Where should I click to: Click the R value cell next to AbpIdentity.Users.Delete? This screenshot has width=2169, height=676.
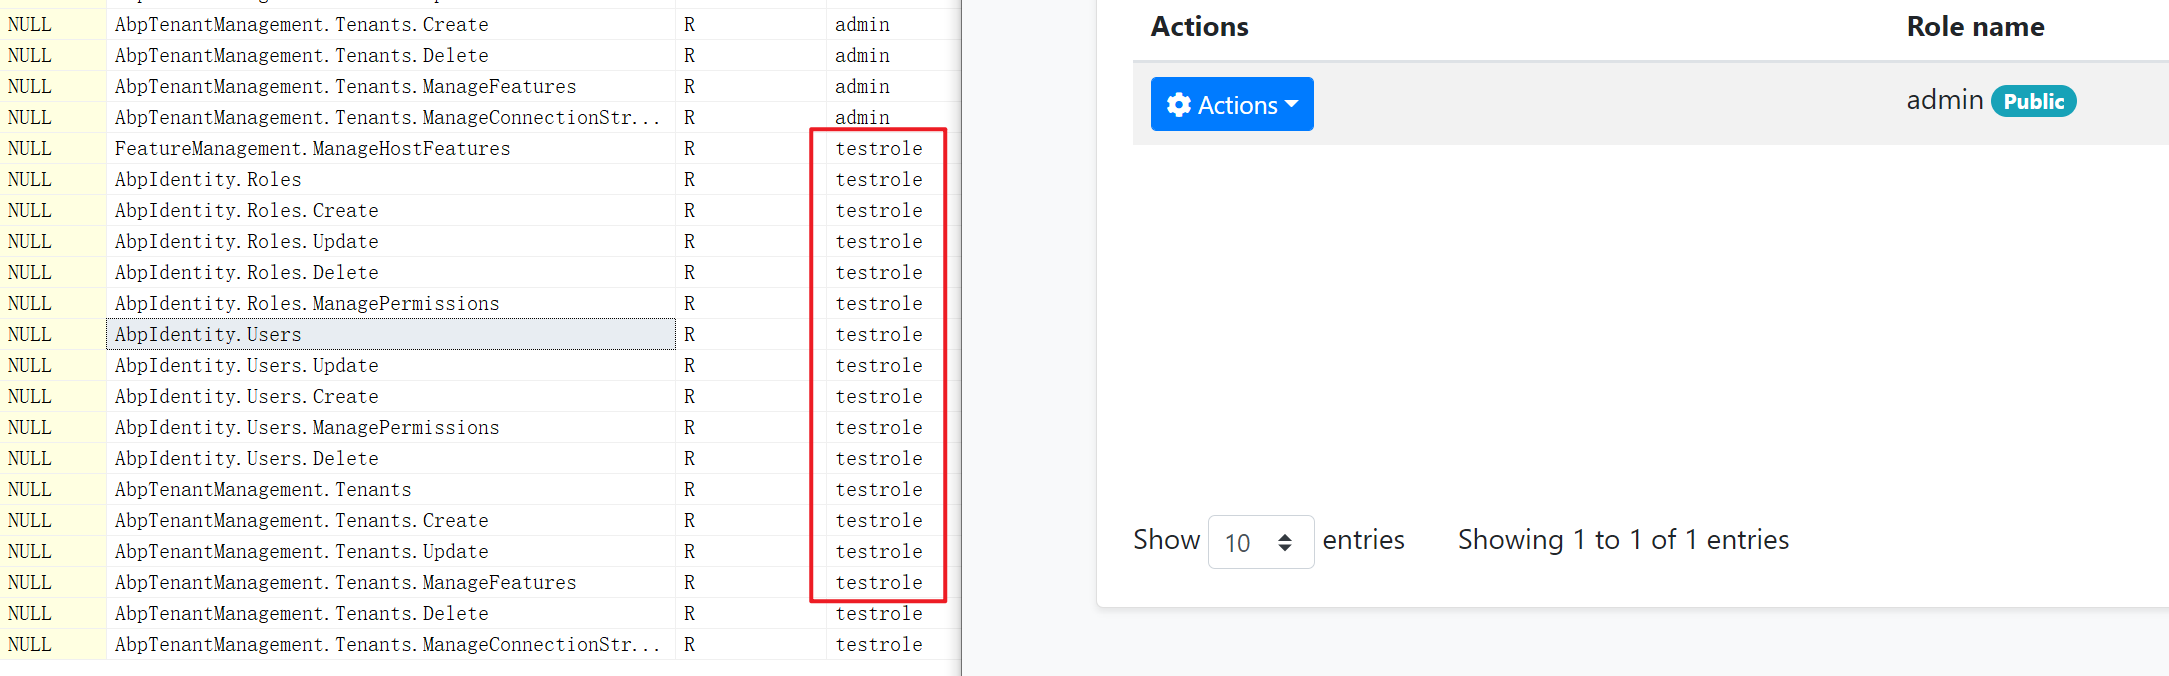pos(689,458)
